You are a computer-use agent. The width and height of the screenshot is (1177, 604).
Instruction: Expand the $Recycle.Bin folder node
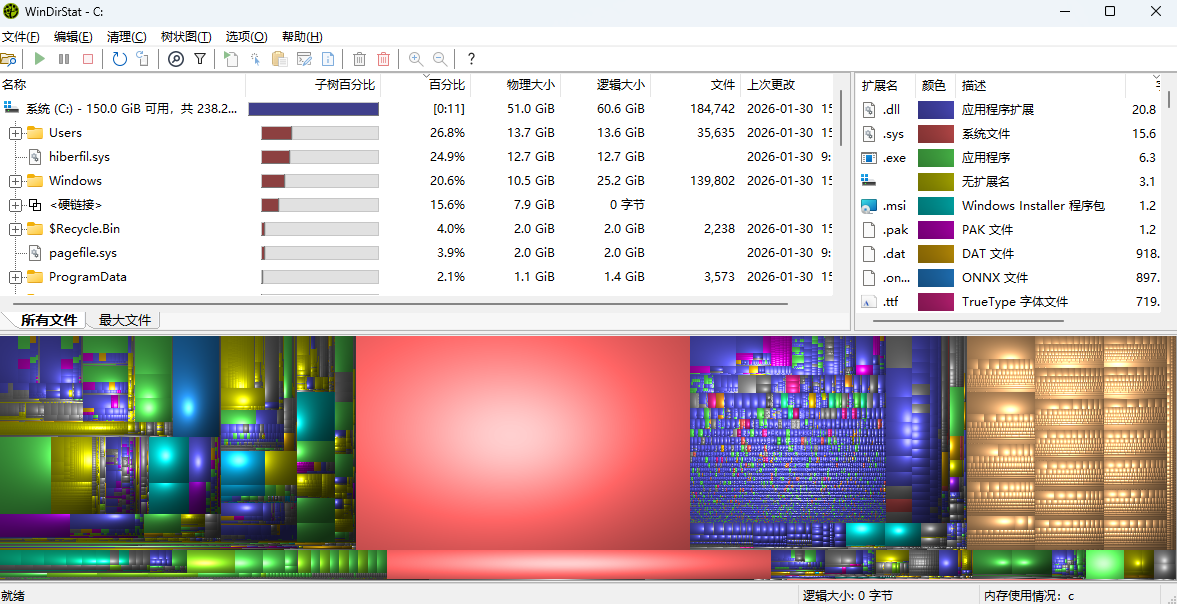click(x=15, y=229)
